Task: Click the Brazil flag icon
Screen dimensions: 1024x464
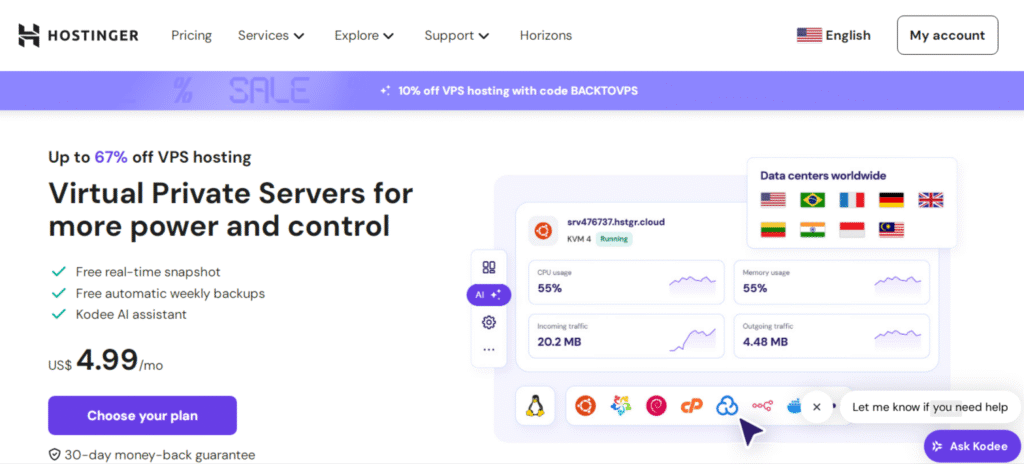Action: point(812,199)
